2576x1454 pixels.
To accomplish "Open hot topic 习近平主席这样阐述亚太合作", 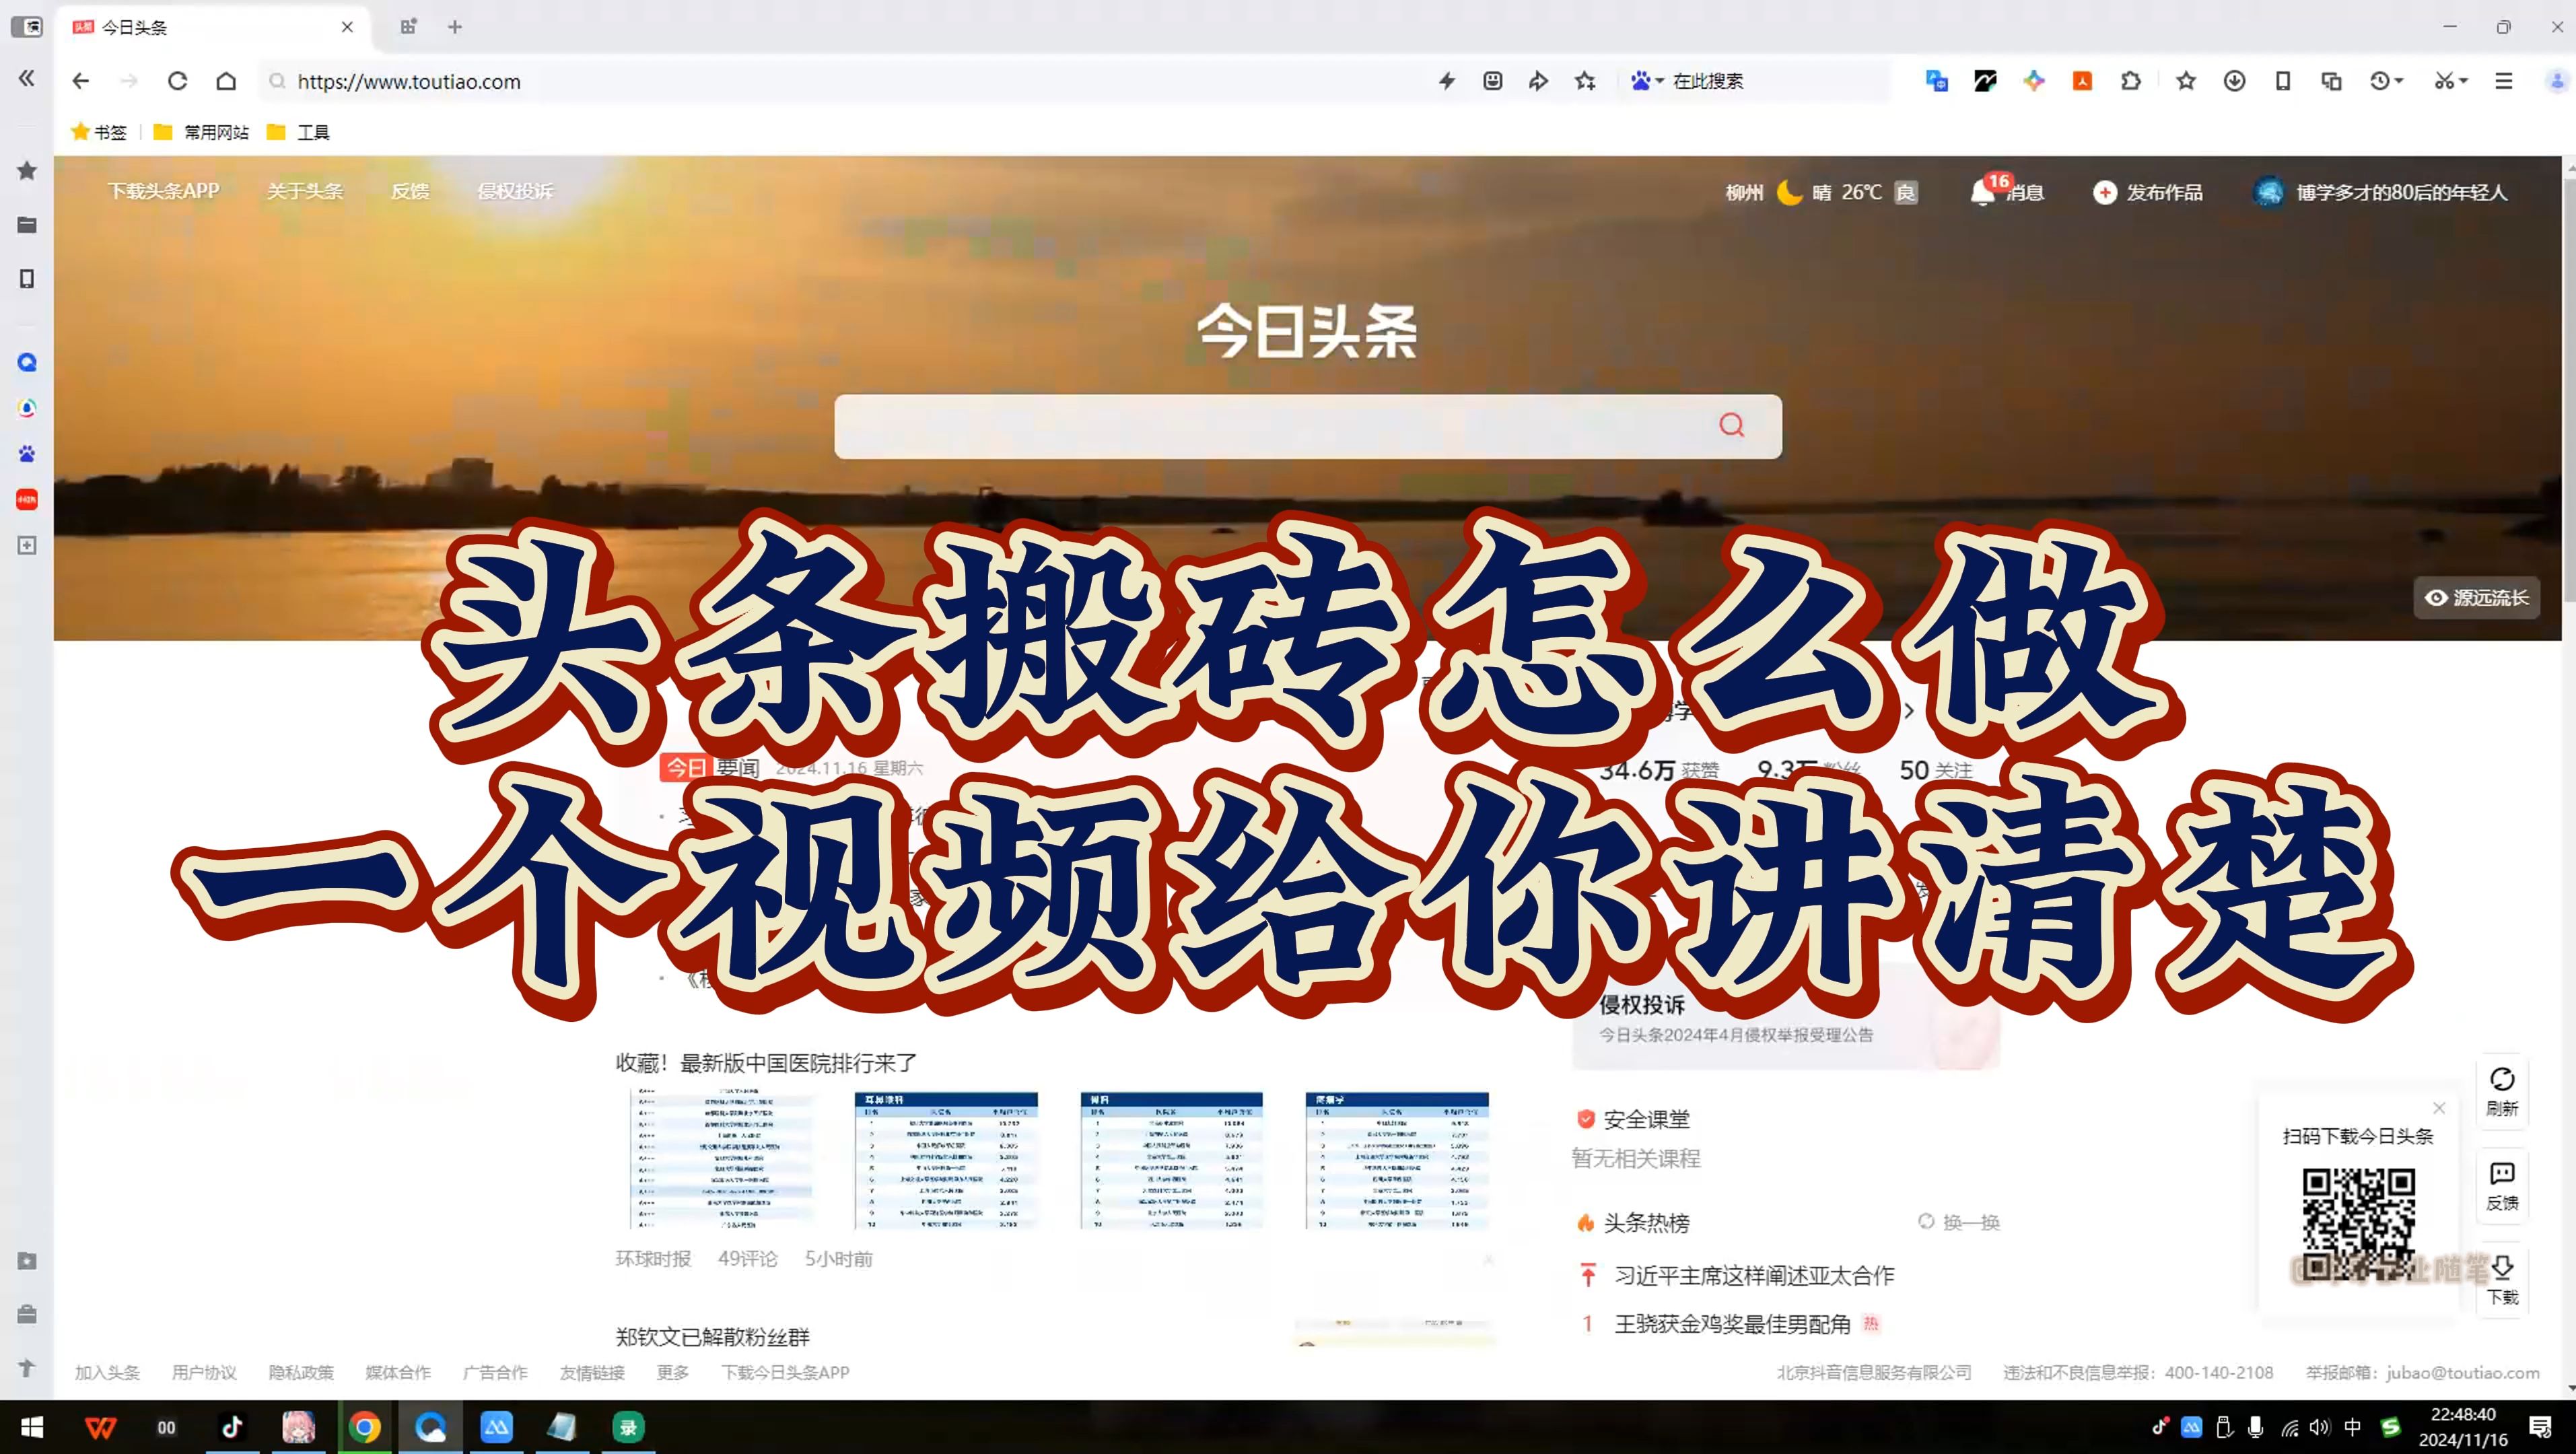I will (x=1754, y=1275).
